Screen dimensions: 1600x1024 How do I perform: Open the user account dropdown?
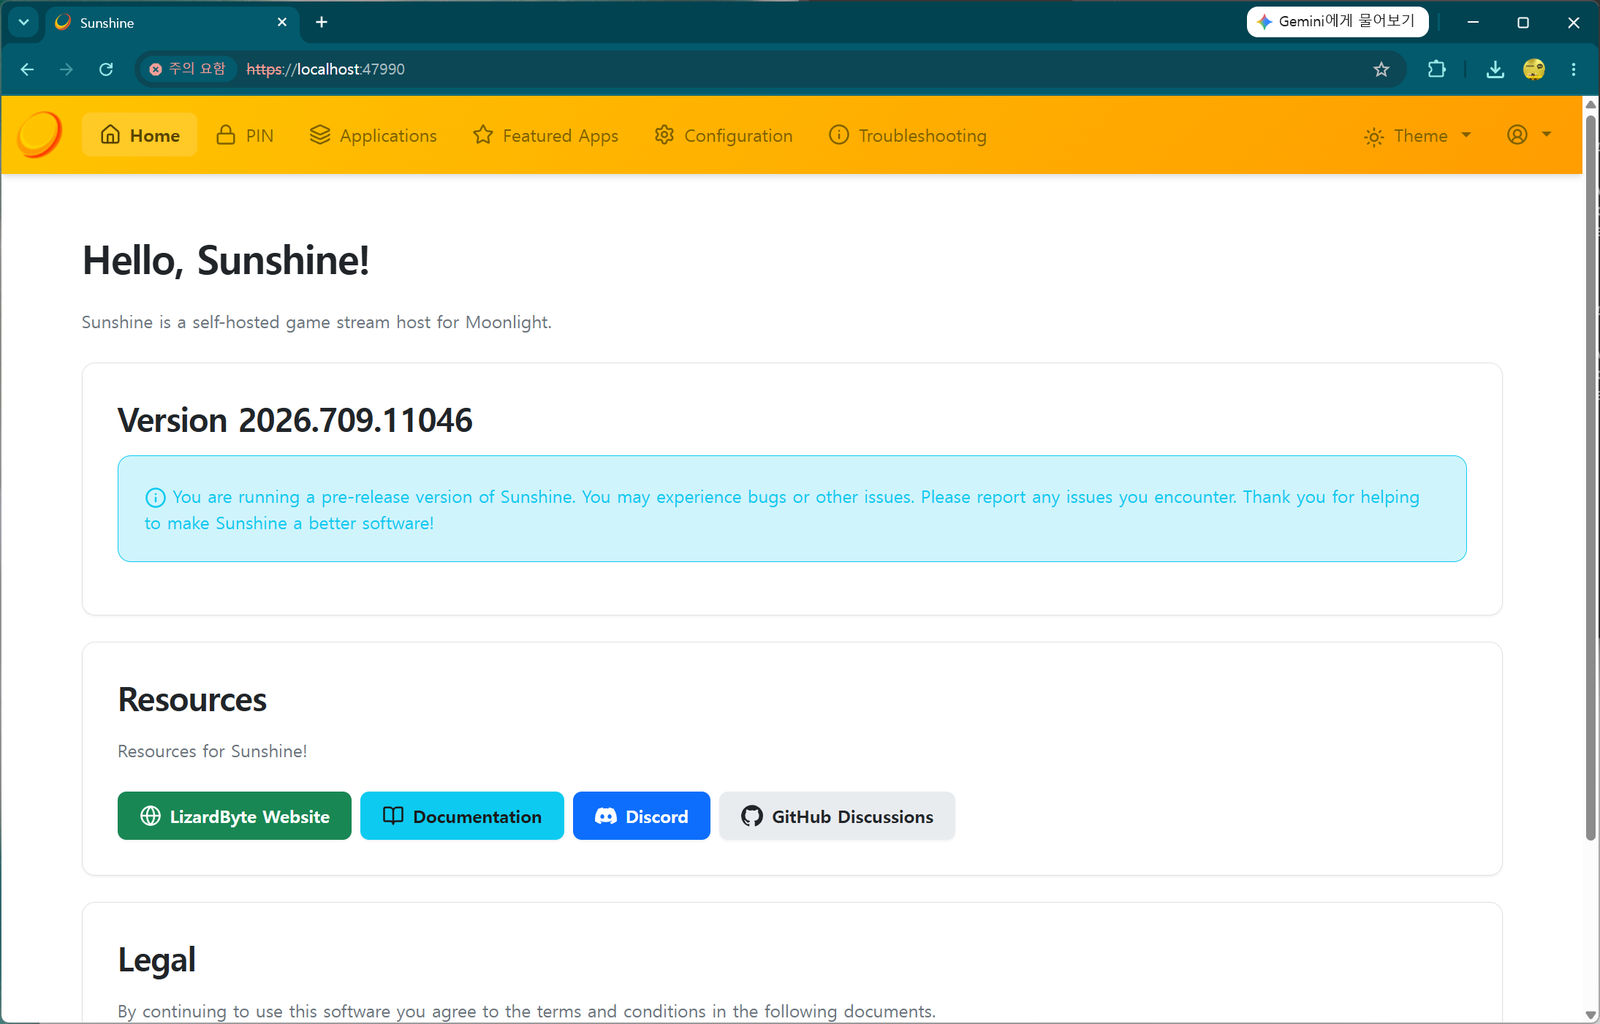[x=1529, y=135]
